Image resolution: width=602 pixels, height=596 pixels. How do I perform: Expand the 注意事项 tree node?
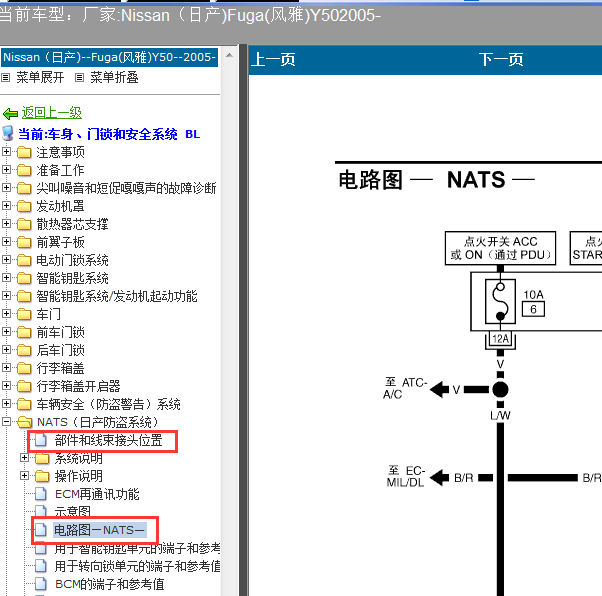[6, 152]
